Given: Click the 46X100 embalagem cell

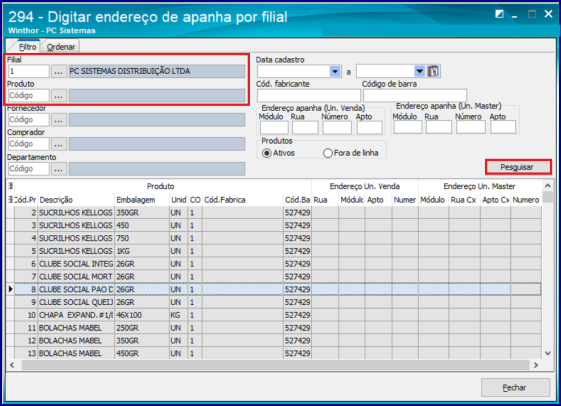Looking at the screenshot, I should click(x=142, y=315).
